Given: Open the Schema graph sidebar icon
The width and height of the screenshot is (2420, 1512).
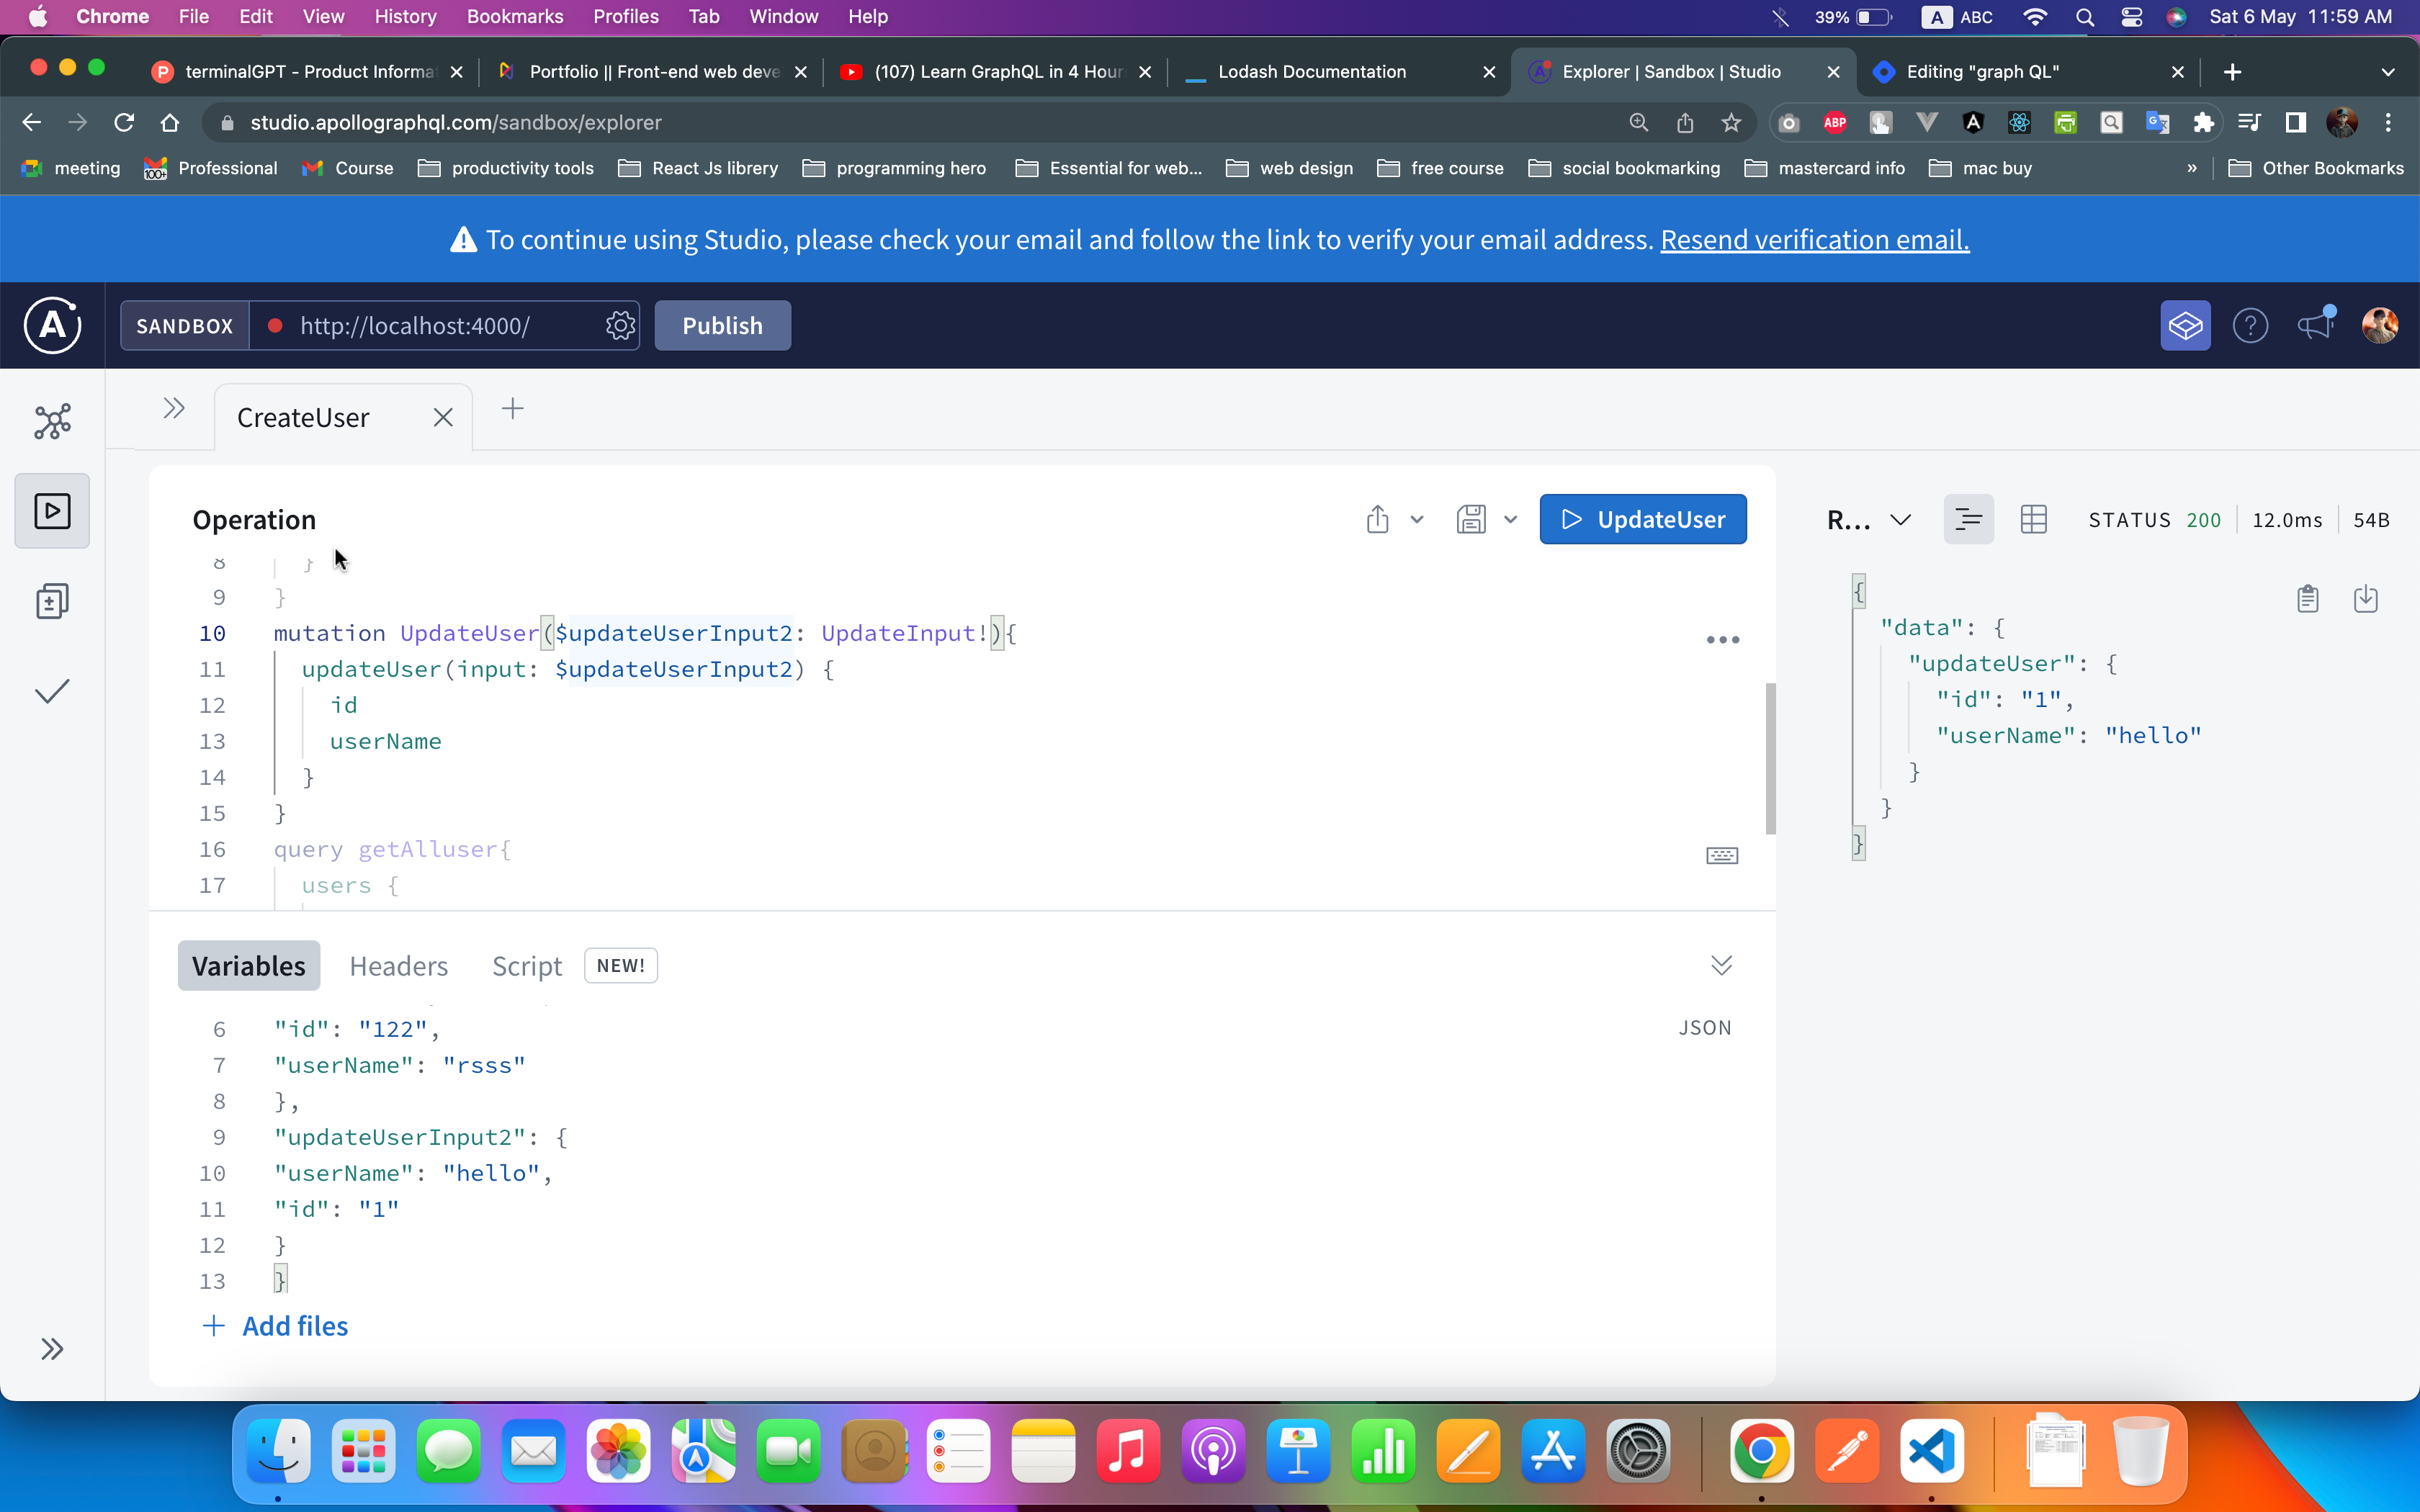Looking at the screenshot, I should [x=52, y=421].
